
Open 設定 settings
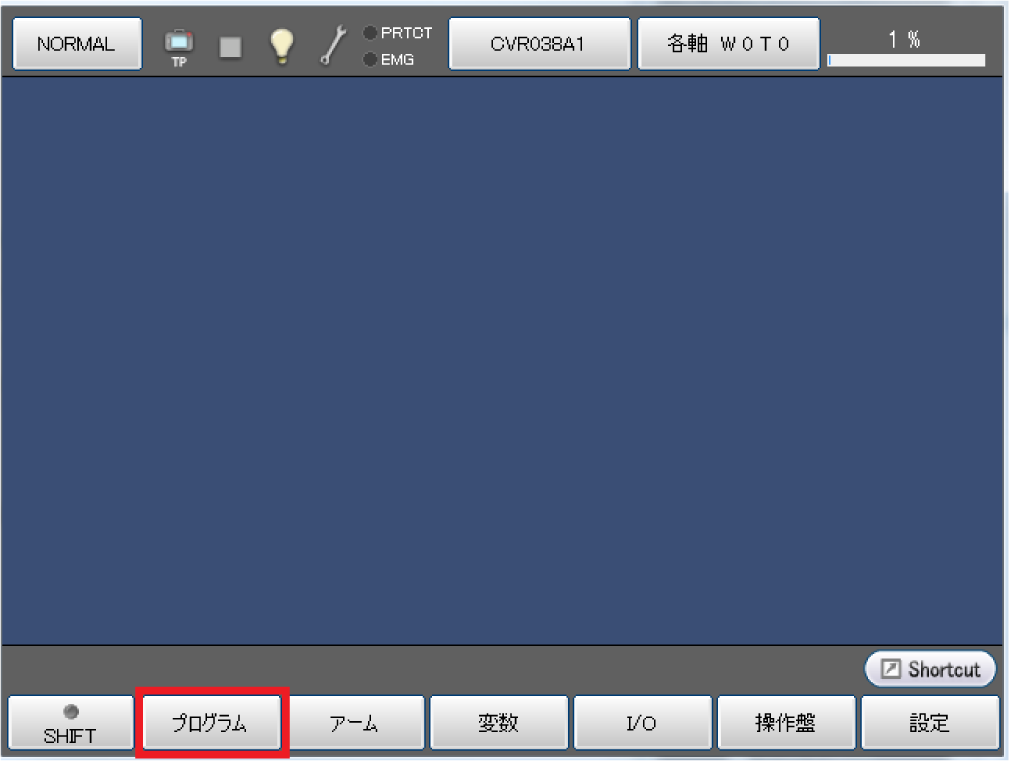tap(930, 722)
